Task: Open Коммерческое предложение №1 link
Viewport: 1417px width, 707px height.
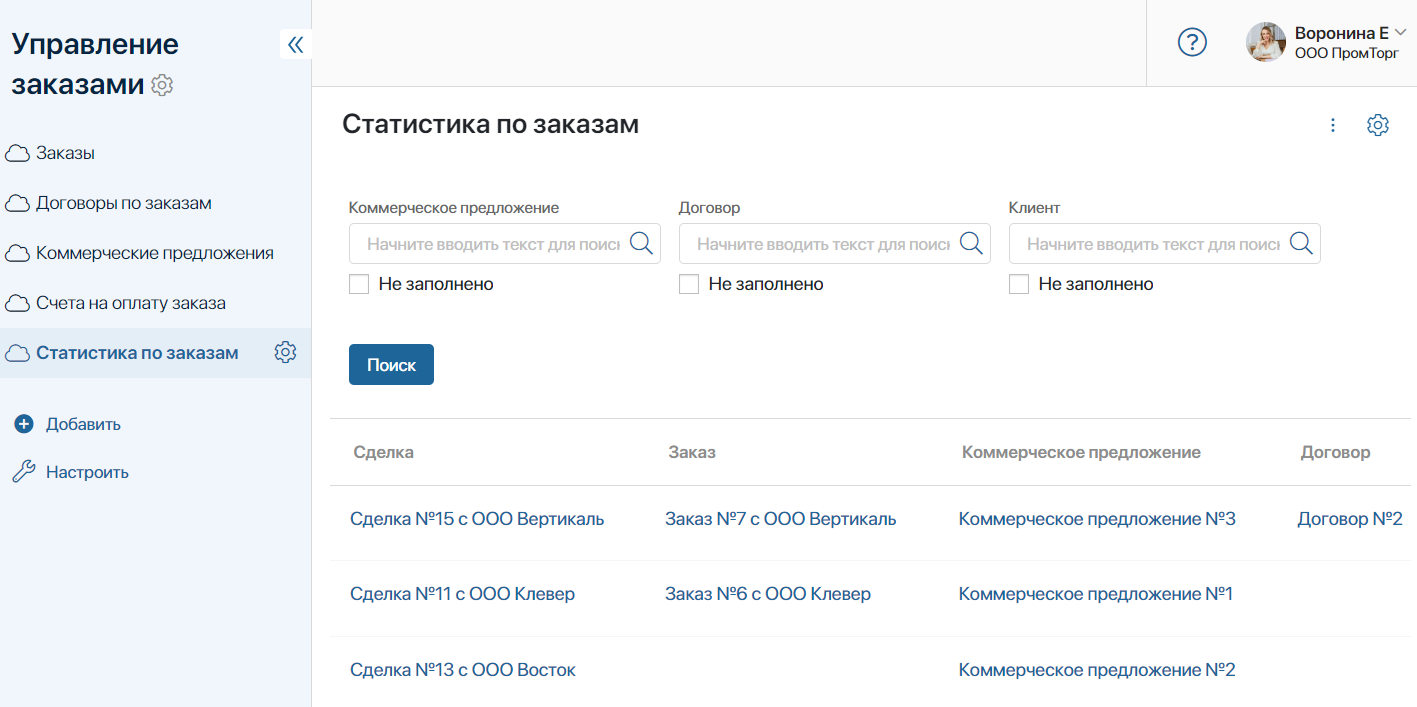Action: [x=1095, y=594]
